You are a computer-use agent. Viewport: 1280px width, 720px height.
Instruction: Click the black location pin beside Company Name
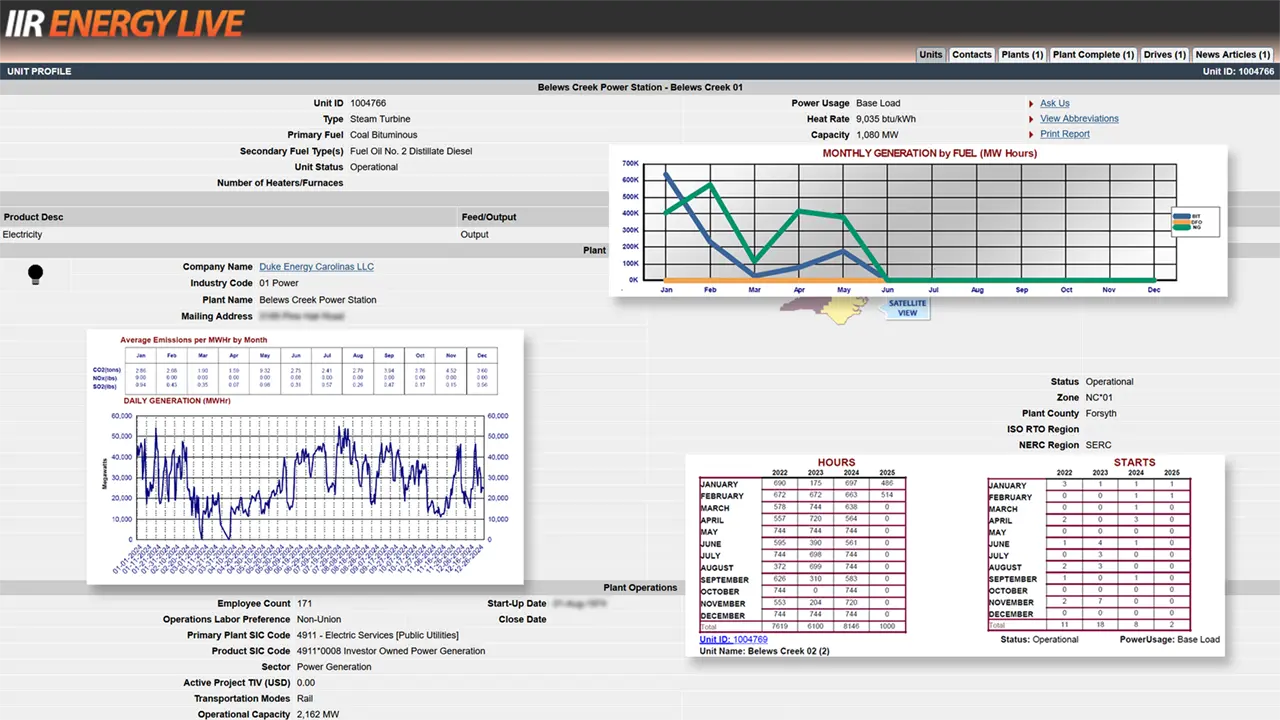click(35, 273)
